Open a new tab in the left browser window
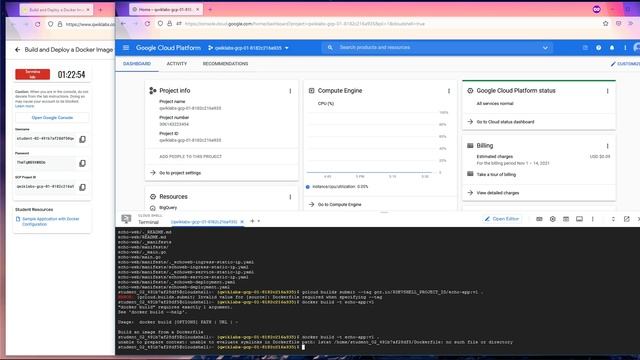640x360 pixels. (x=100, y=9)
